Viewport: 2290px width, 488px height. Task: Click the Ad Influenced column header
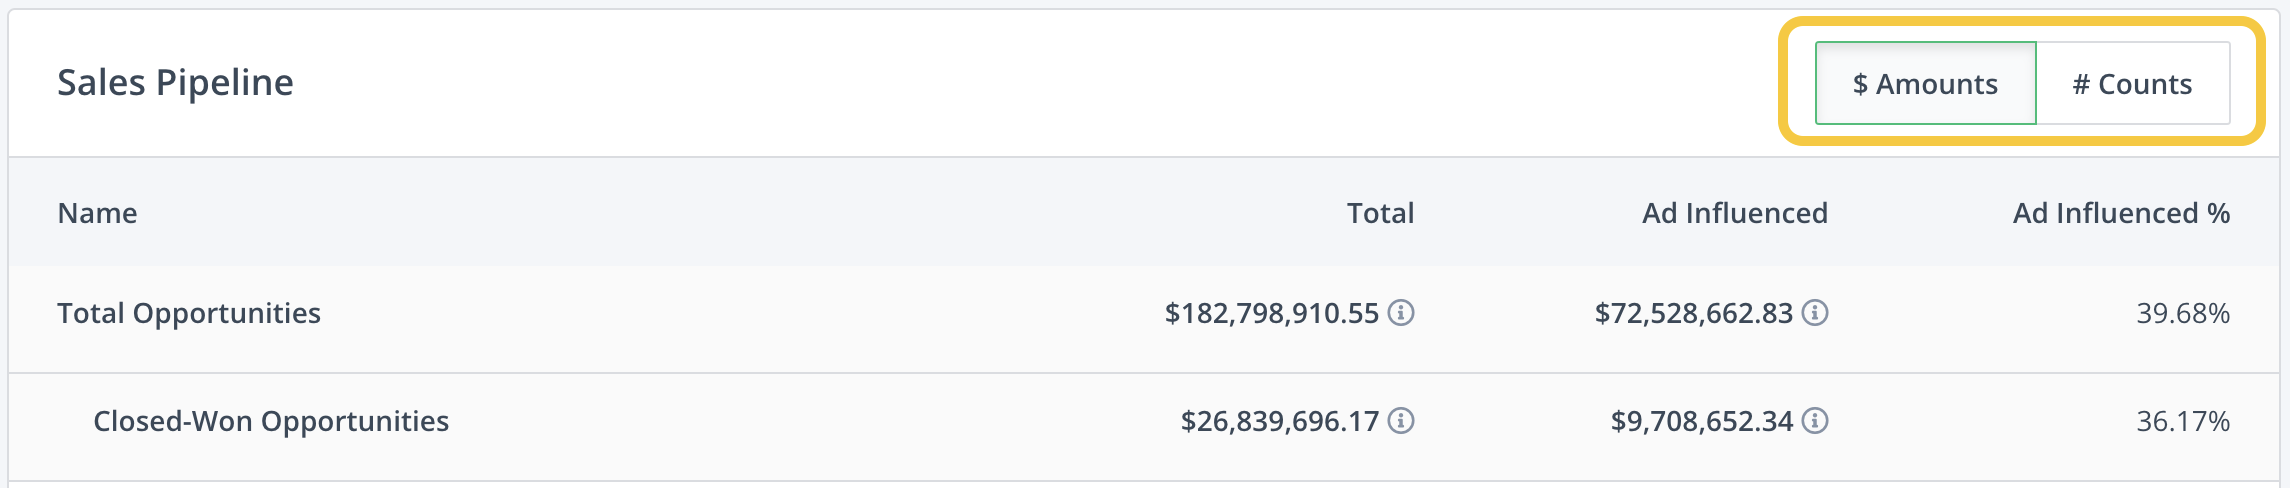1735,213
